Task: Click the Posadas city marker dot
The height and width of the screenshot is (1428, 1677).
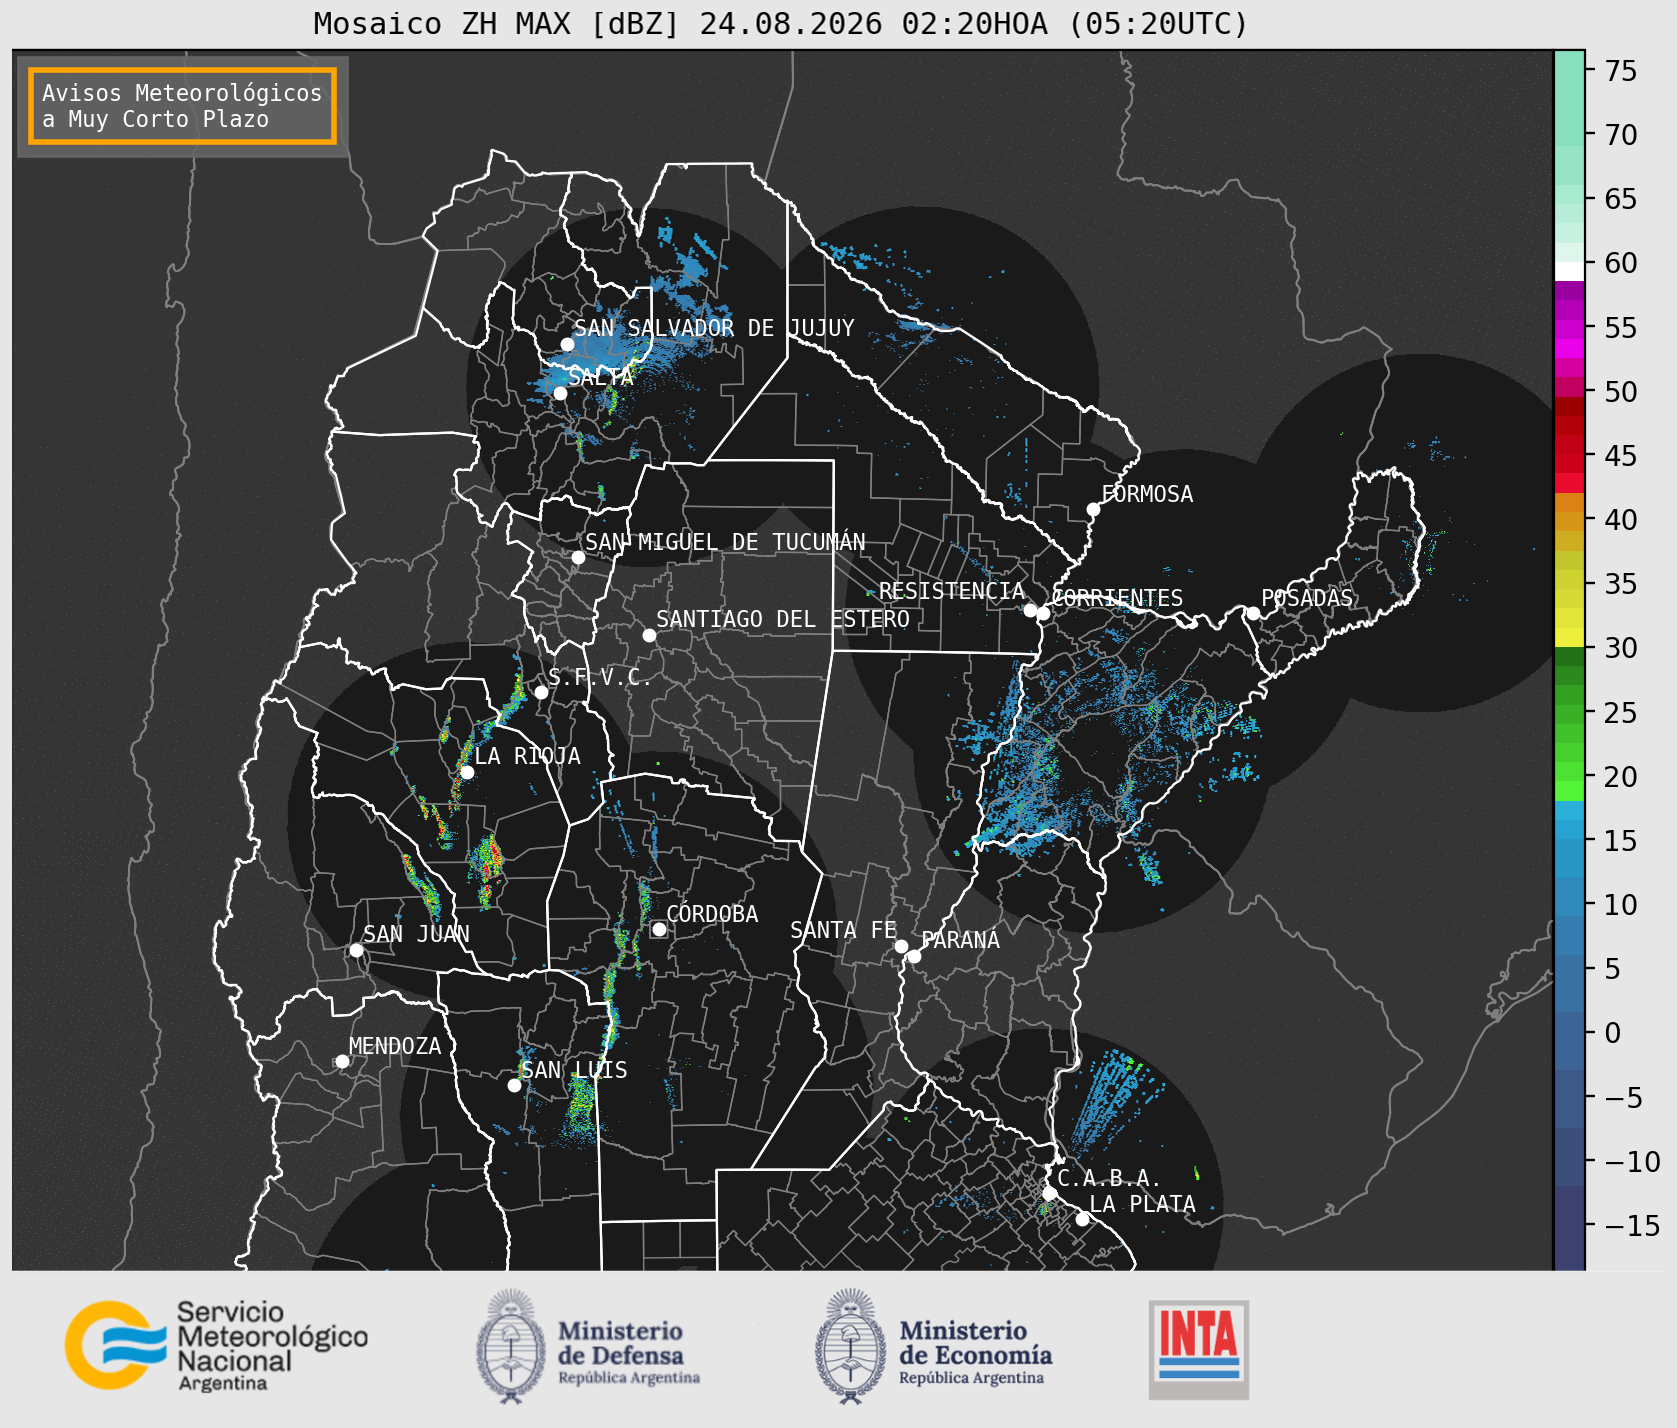Action: pos(1252,613)
